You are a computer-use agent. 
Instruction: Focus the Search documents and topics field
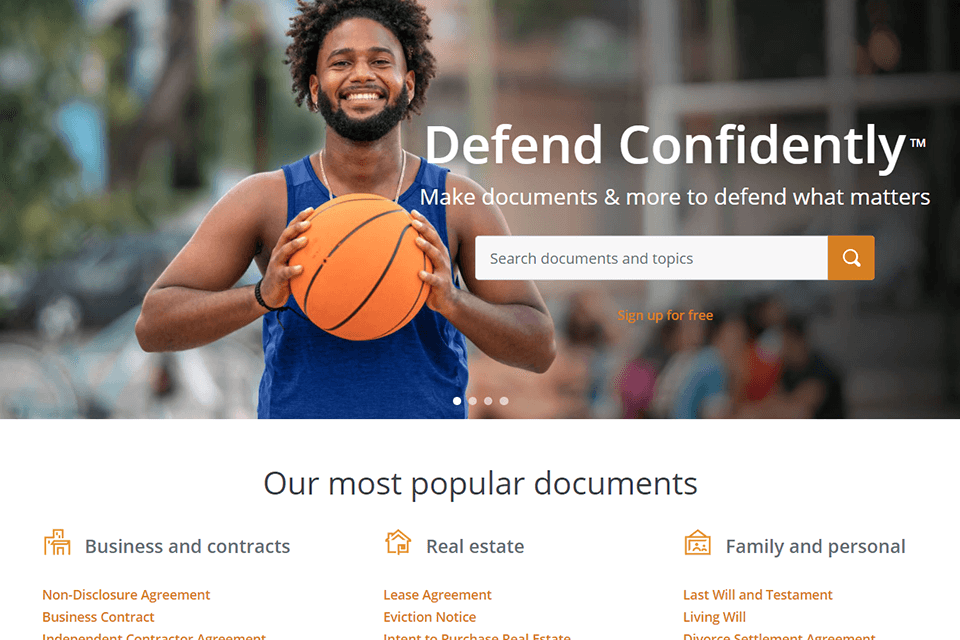click(x=651, y=258)
